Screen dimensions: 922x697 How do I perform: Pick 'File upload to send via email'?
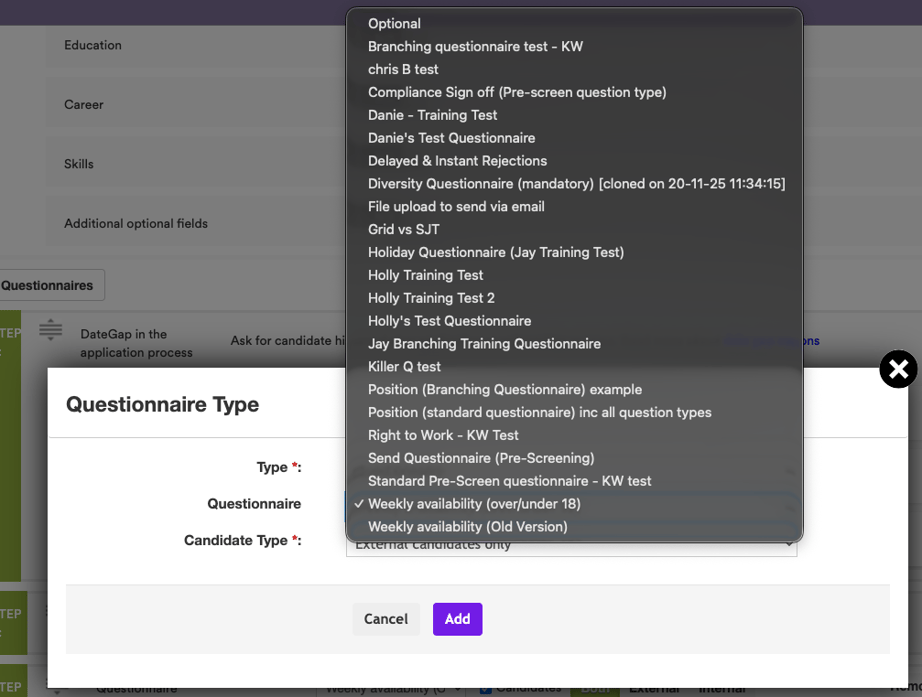[x=456, y=207]
